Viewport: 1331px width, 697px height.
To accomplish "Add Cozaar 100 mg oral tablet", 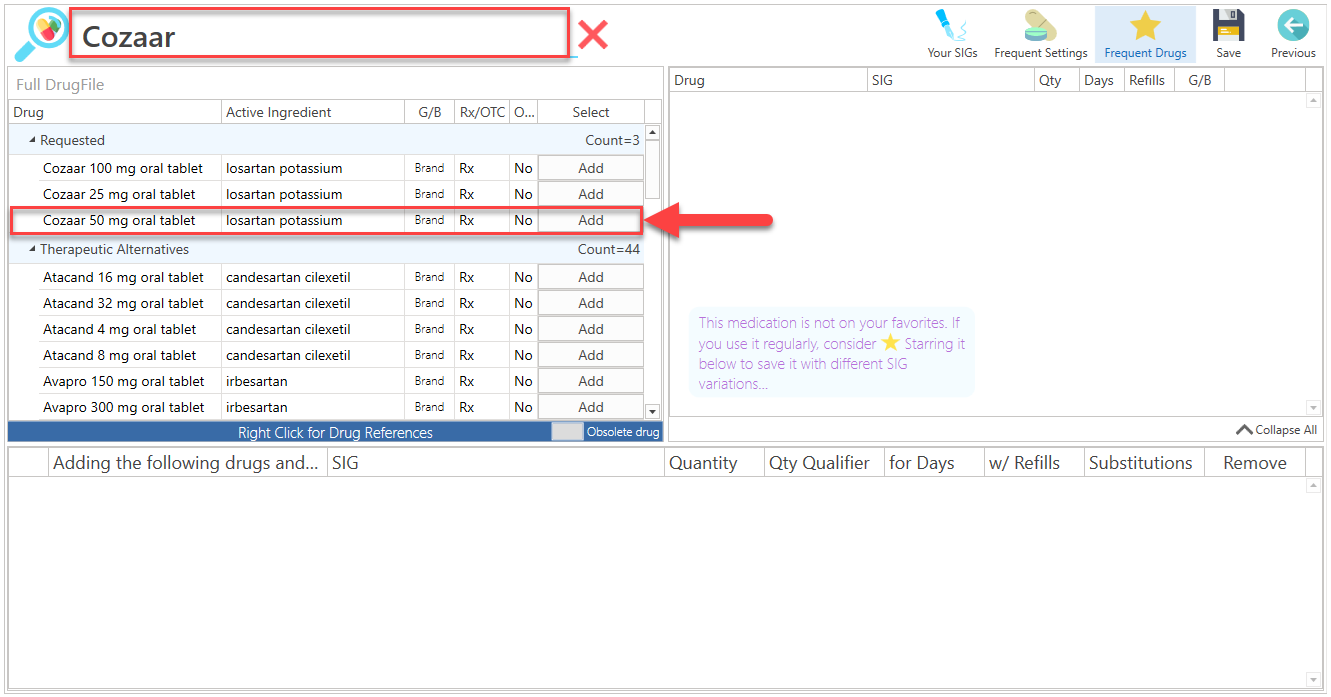I will 591,168.
